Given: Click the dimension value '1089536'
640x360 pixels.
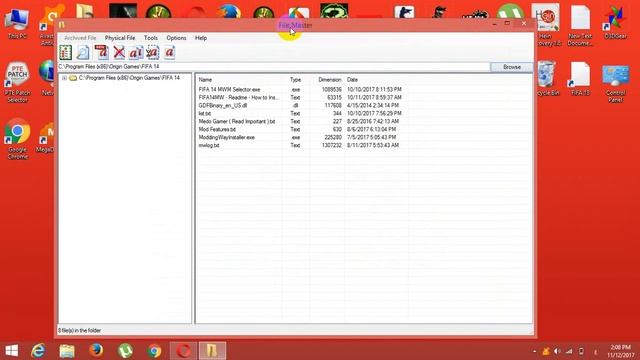Looking at the screenshot, I should (x=331, y=89).
